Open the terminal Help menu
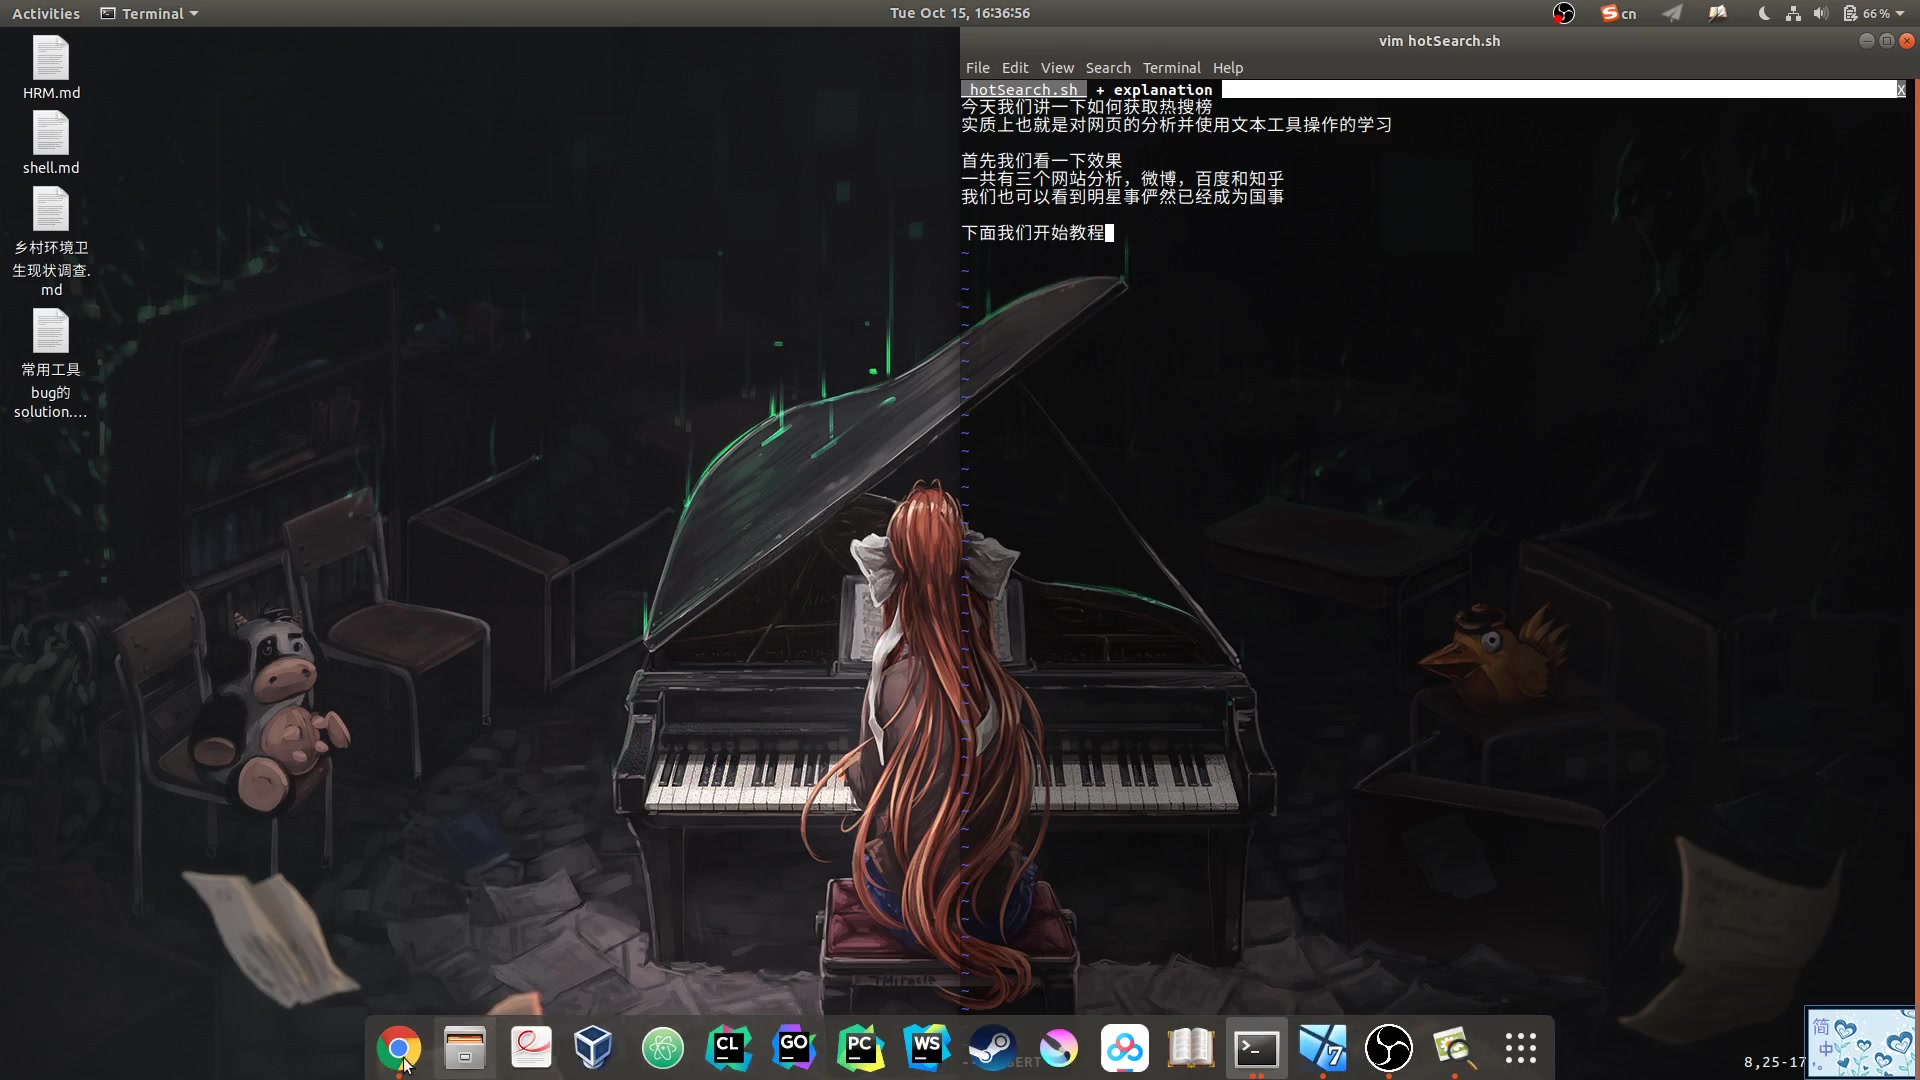Image resolution: width=1920 pixels, height=1080 pixels. point(1228,68)
